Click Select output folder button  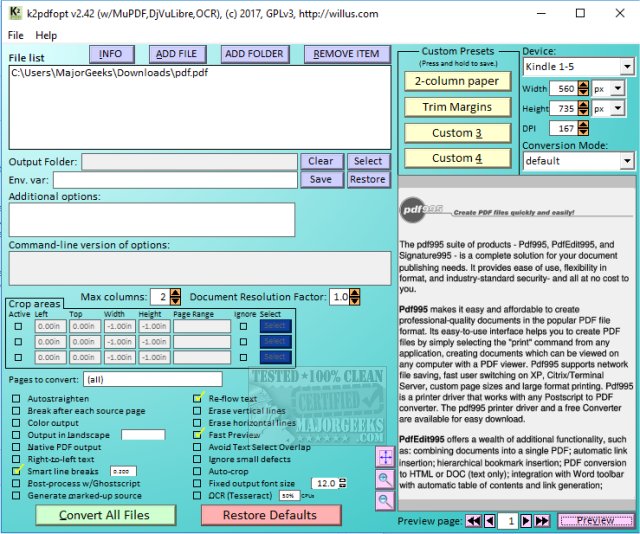coord(369,161)
